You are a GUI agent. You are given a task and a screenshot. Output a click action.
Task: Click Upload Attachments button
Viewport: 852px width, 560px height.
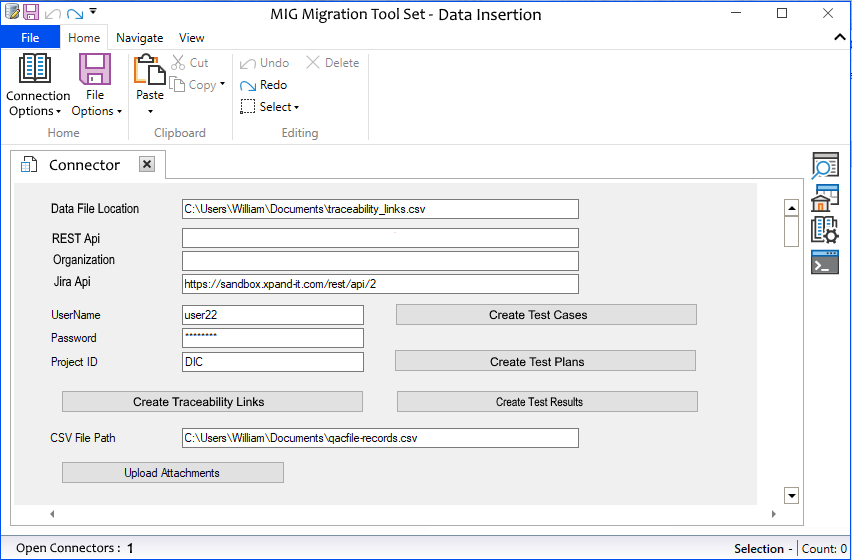tap(173, 473)
